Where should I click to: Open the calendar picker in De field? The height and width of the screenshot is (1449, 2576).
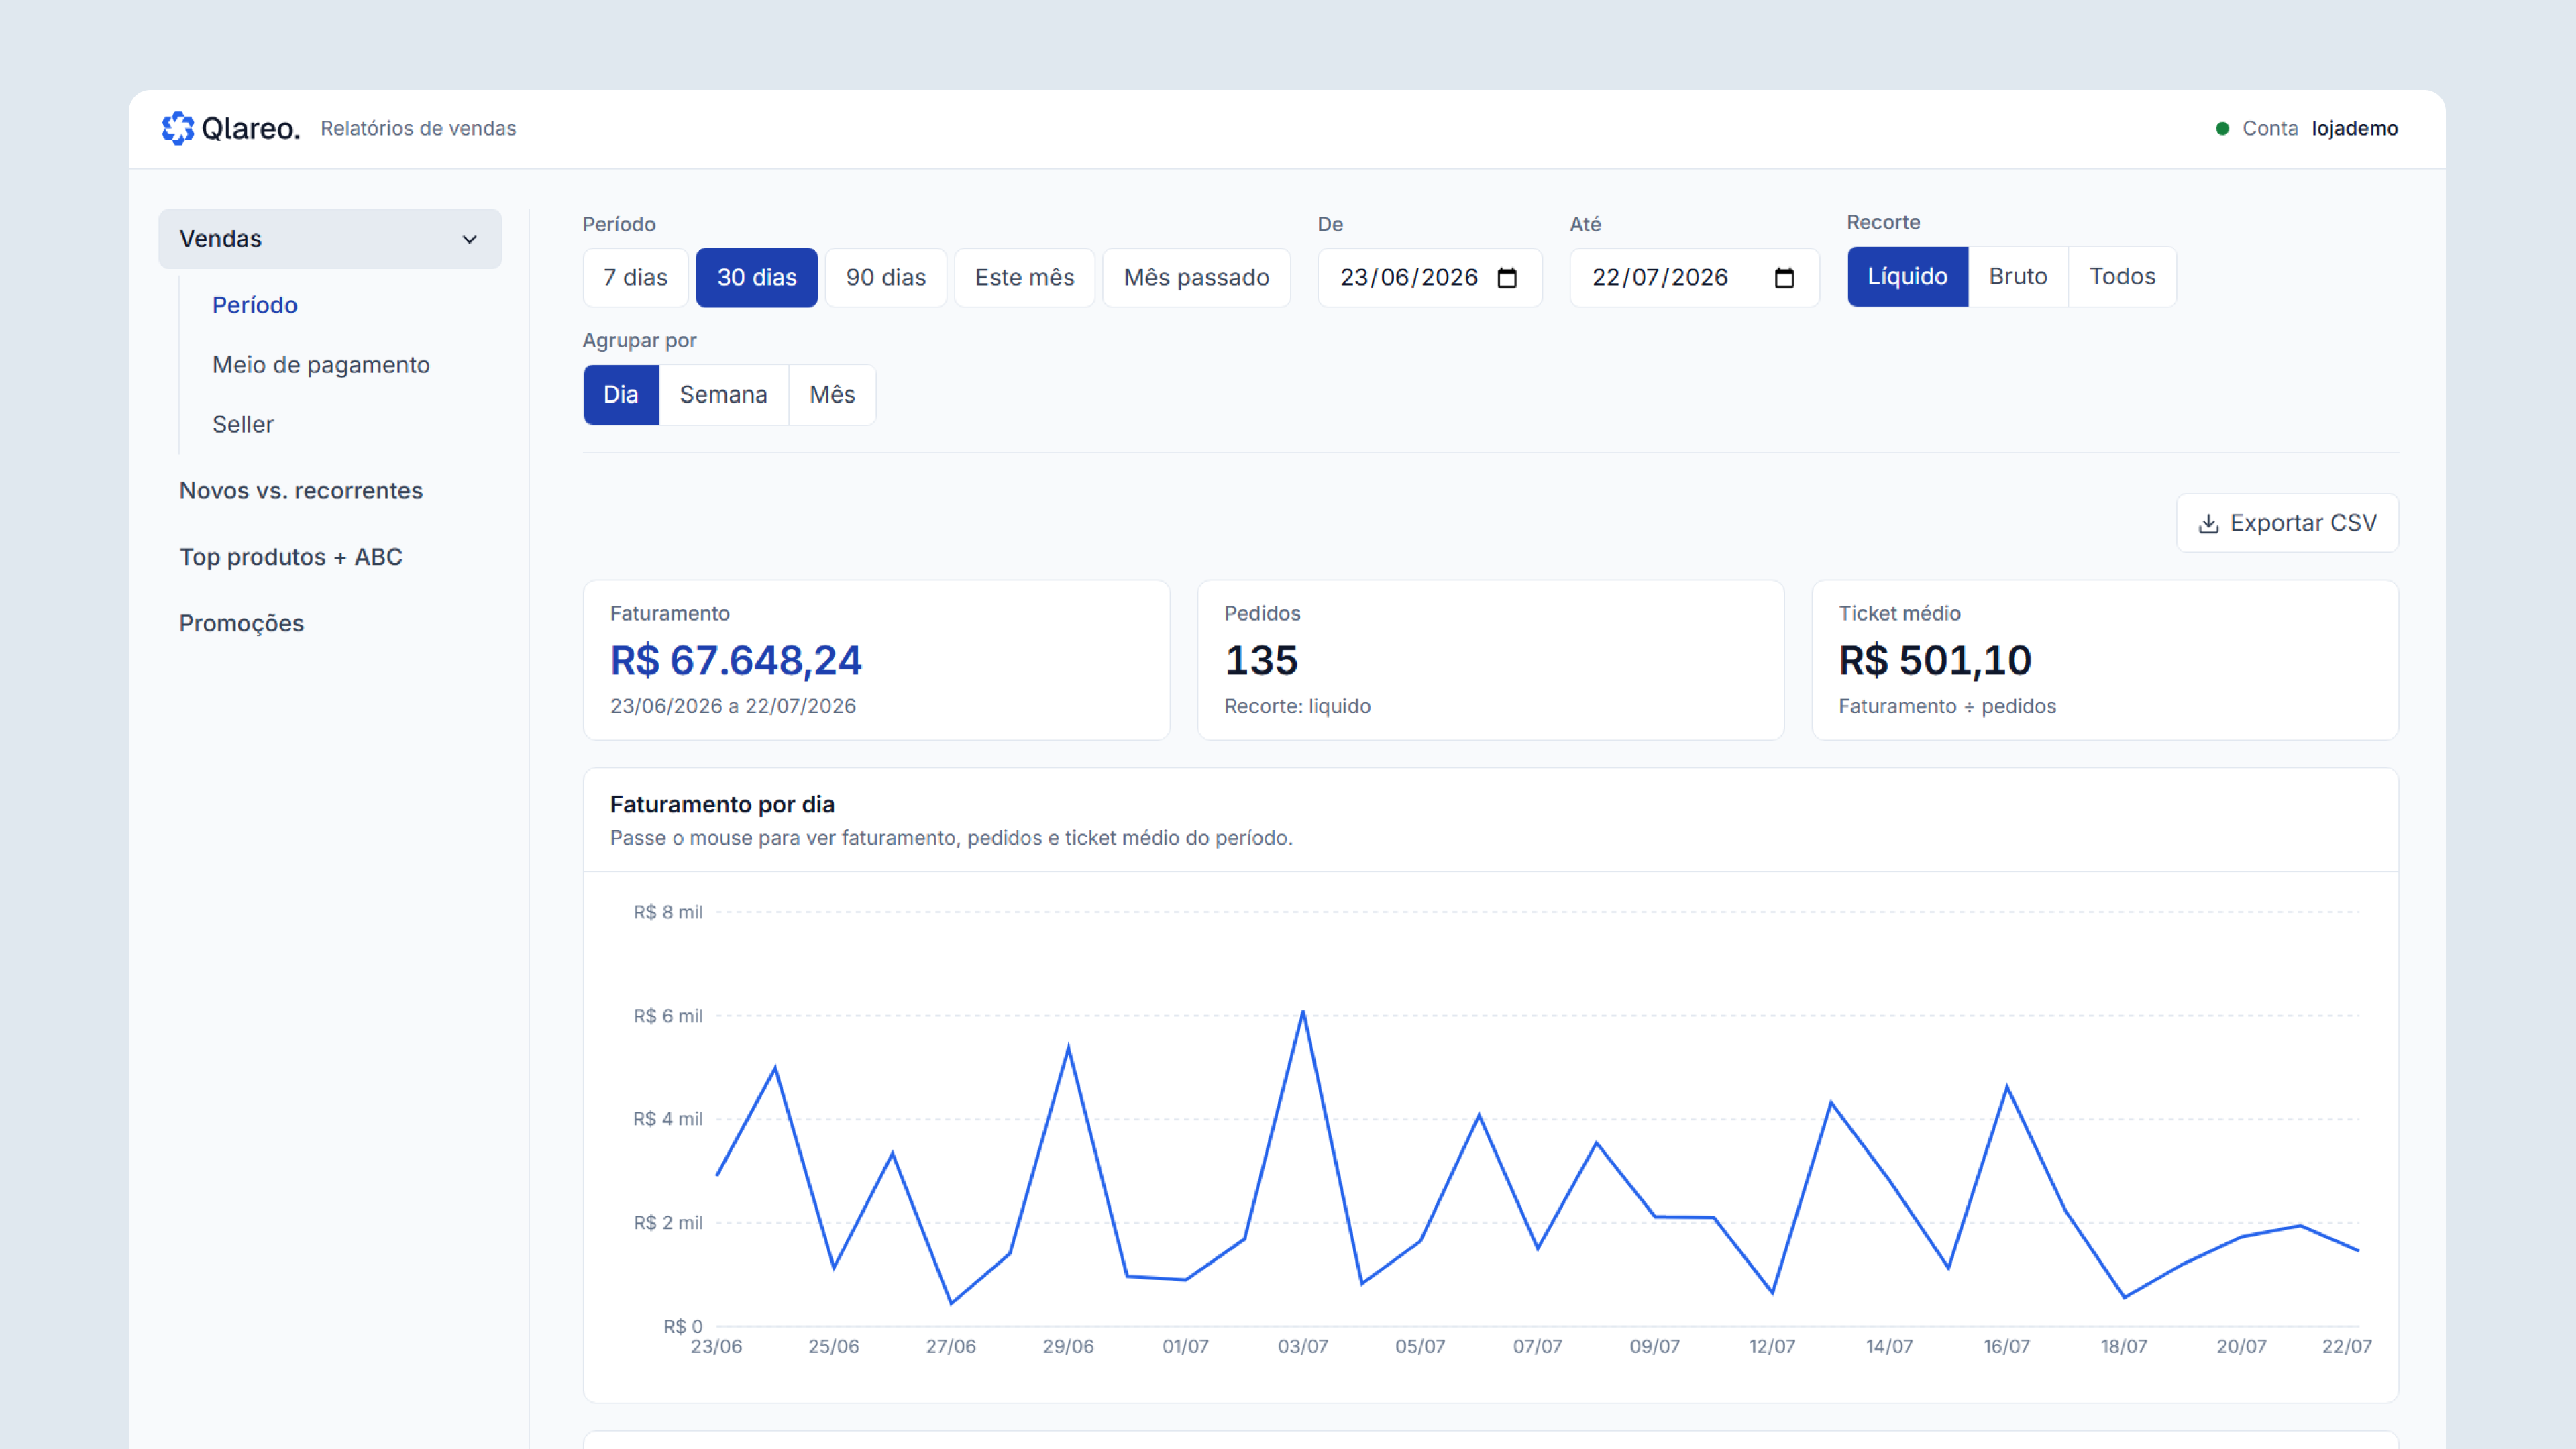1507,278
